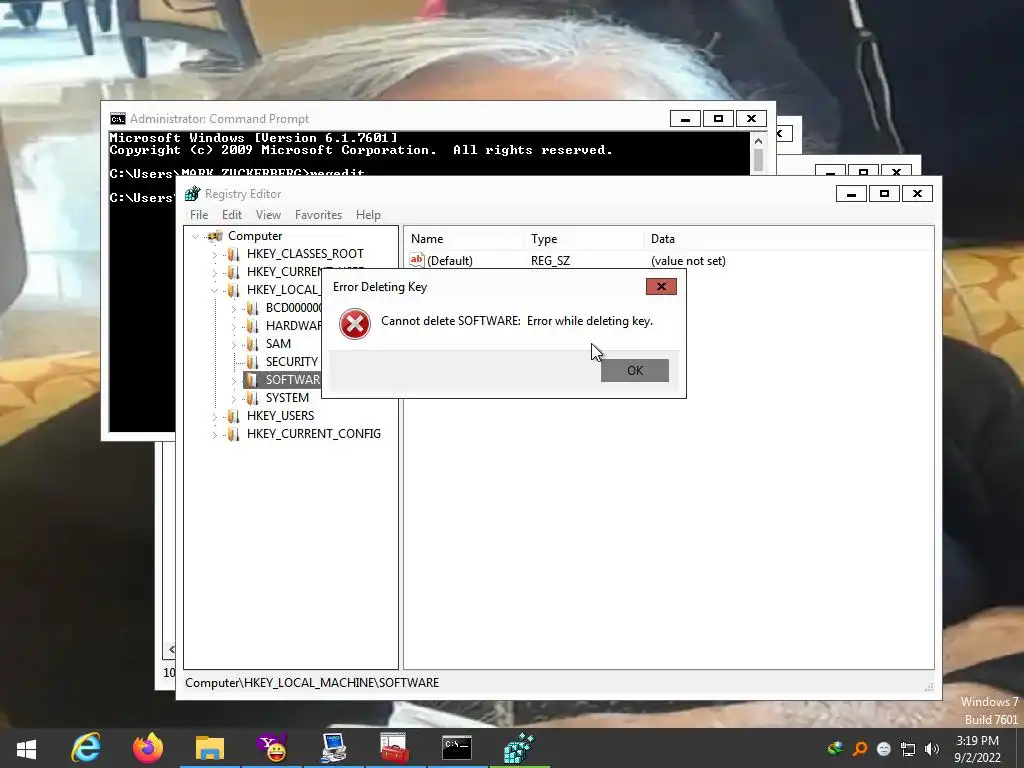Select the HKEY_CLASSES_ROOT key
Image resolution: width=1024 pixels, height=768 pixels.
[305, 253]
